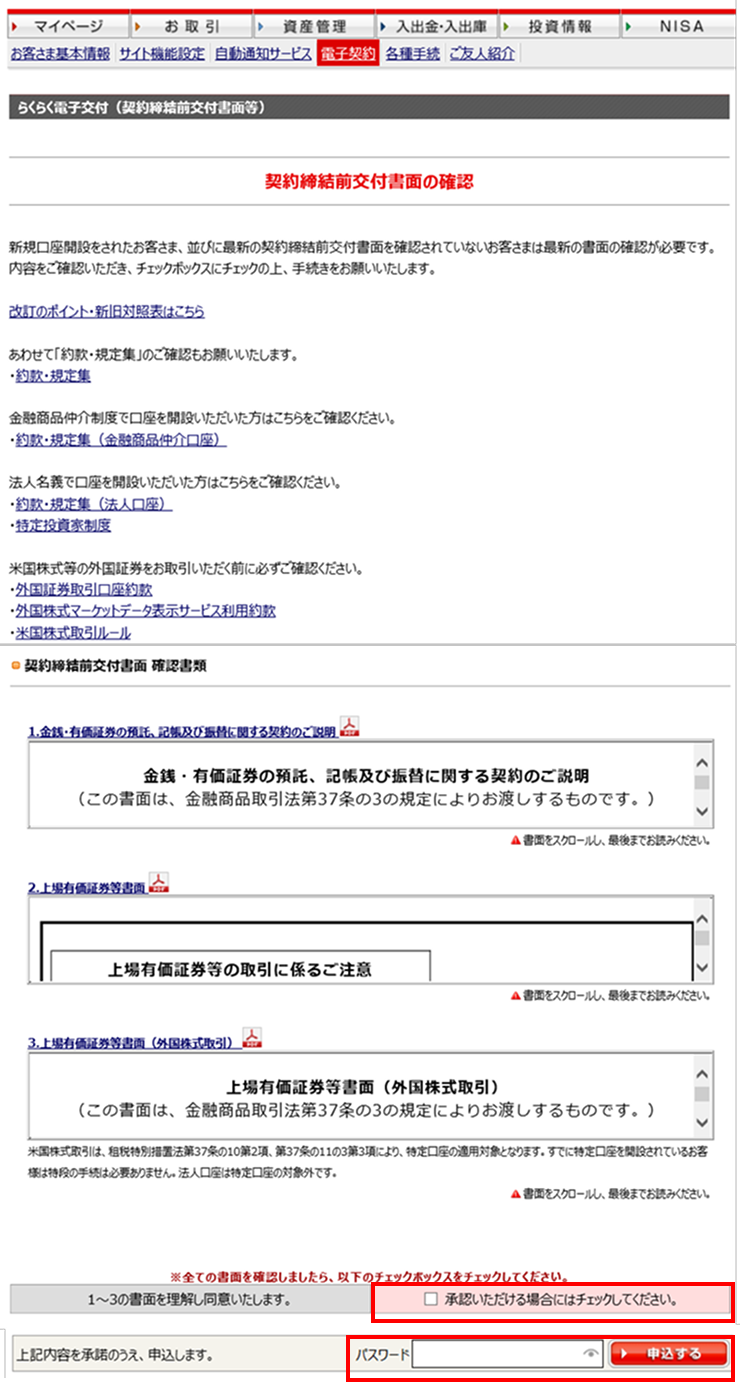Toggle password visibility eye icon
Screen dimensions: 740x1382
click(x=591, y=1355)
